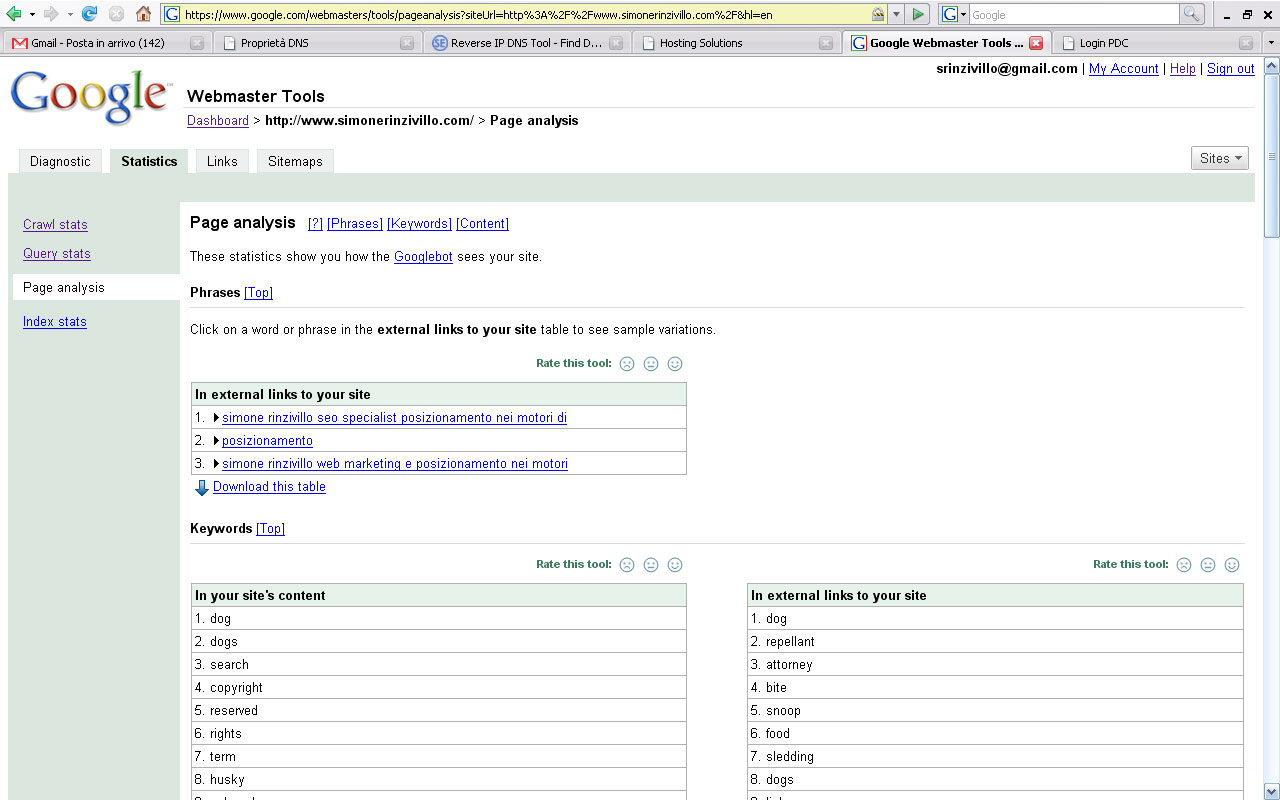Click the lock icon in address bar
Viewport: 1280px width, 800px height.
(x=878, y=14)
